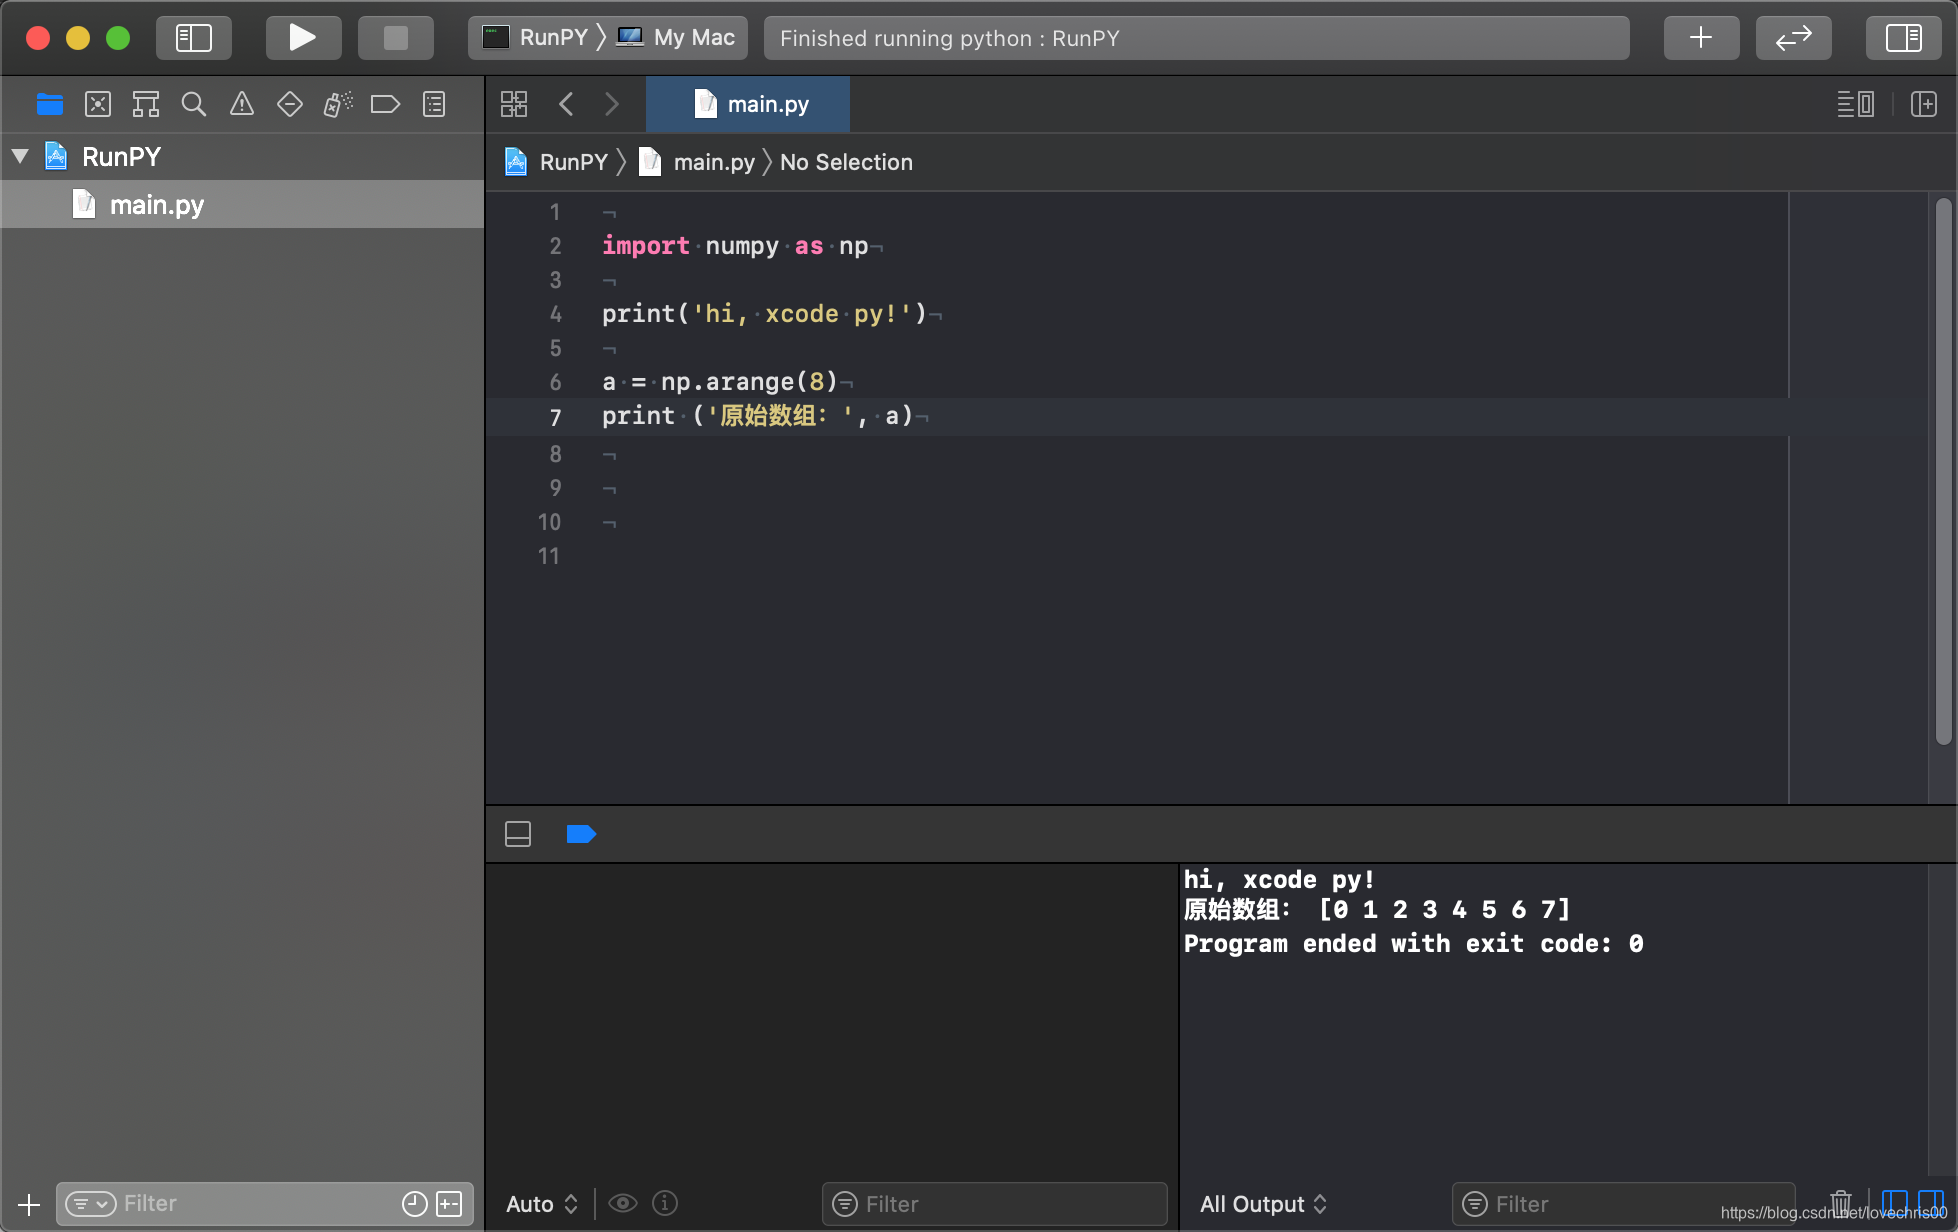Click main.py in the jump bar
This screenshot has width=1958, height=1232.
(697, 162)
